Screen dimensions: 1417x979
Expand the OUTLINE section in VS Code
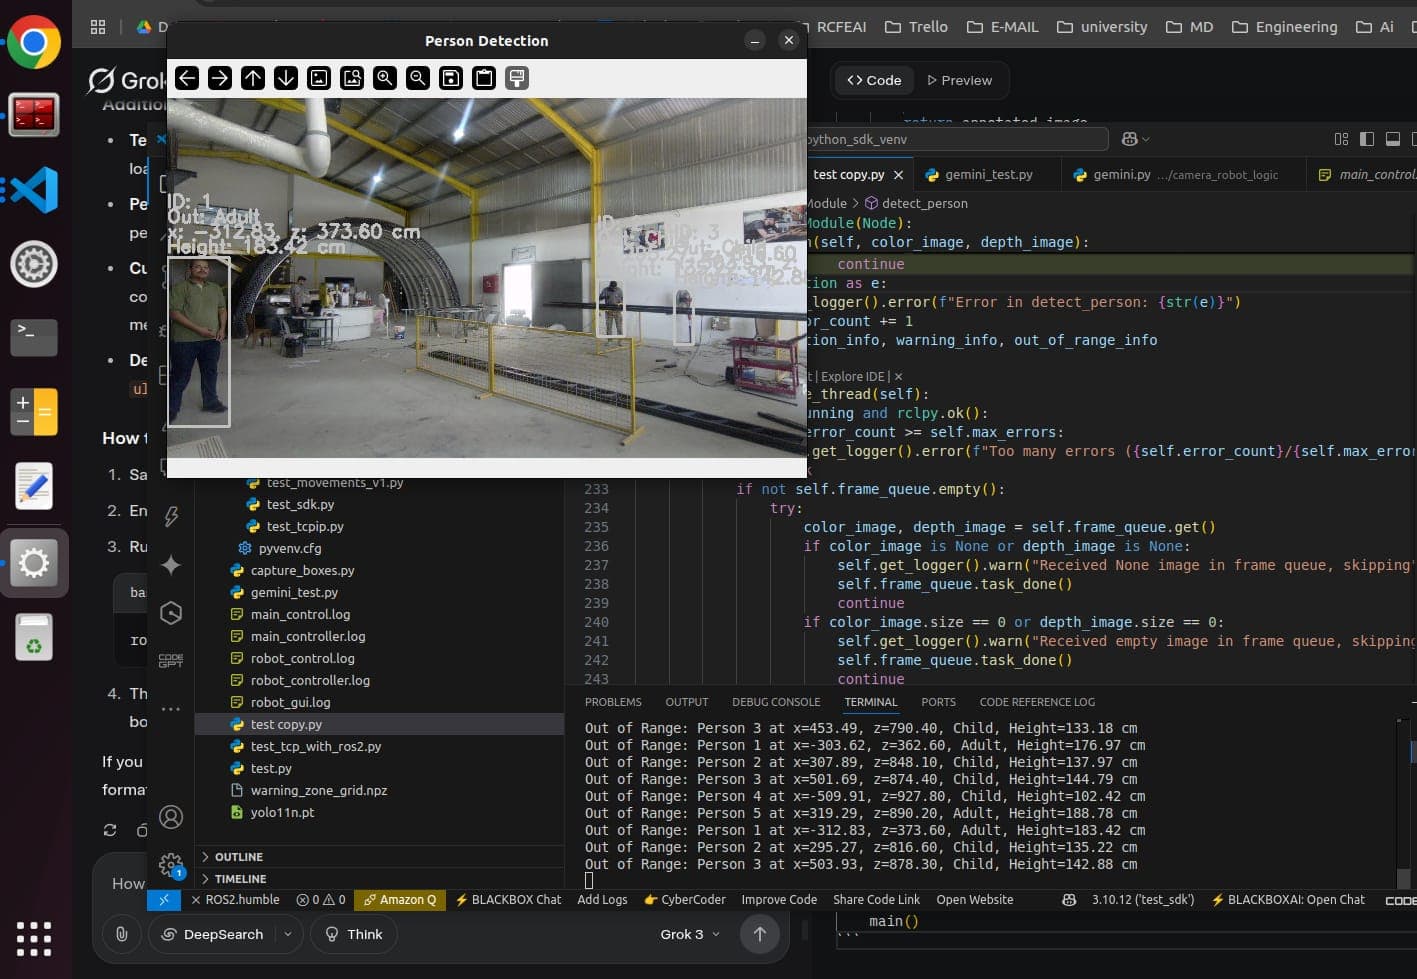tap(380, 857)
